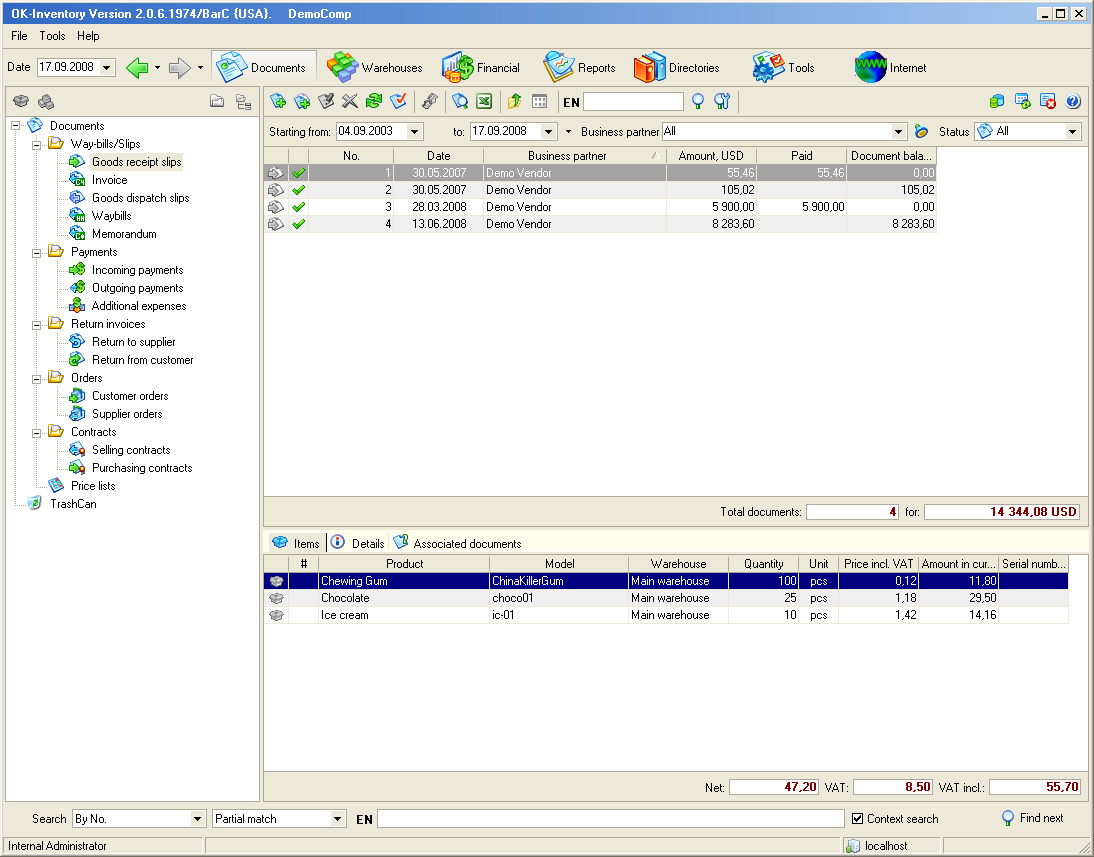Screen dimensions: 1094x857
Task: Click the green refresh arrows icon
Action: [374, 101]
